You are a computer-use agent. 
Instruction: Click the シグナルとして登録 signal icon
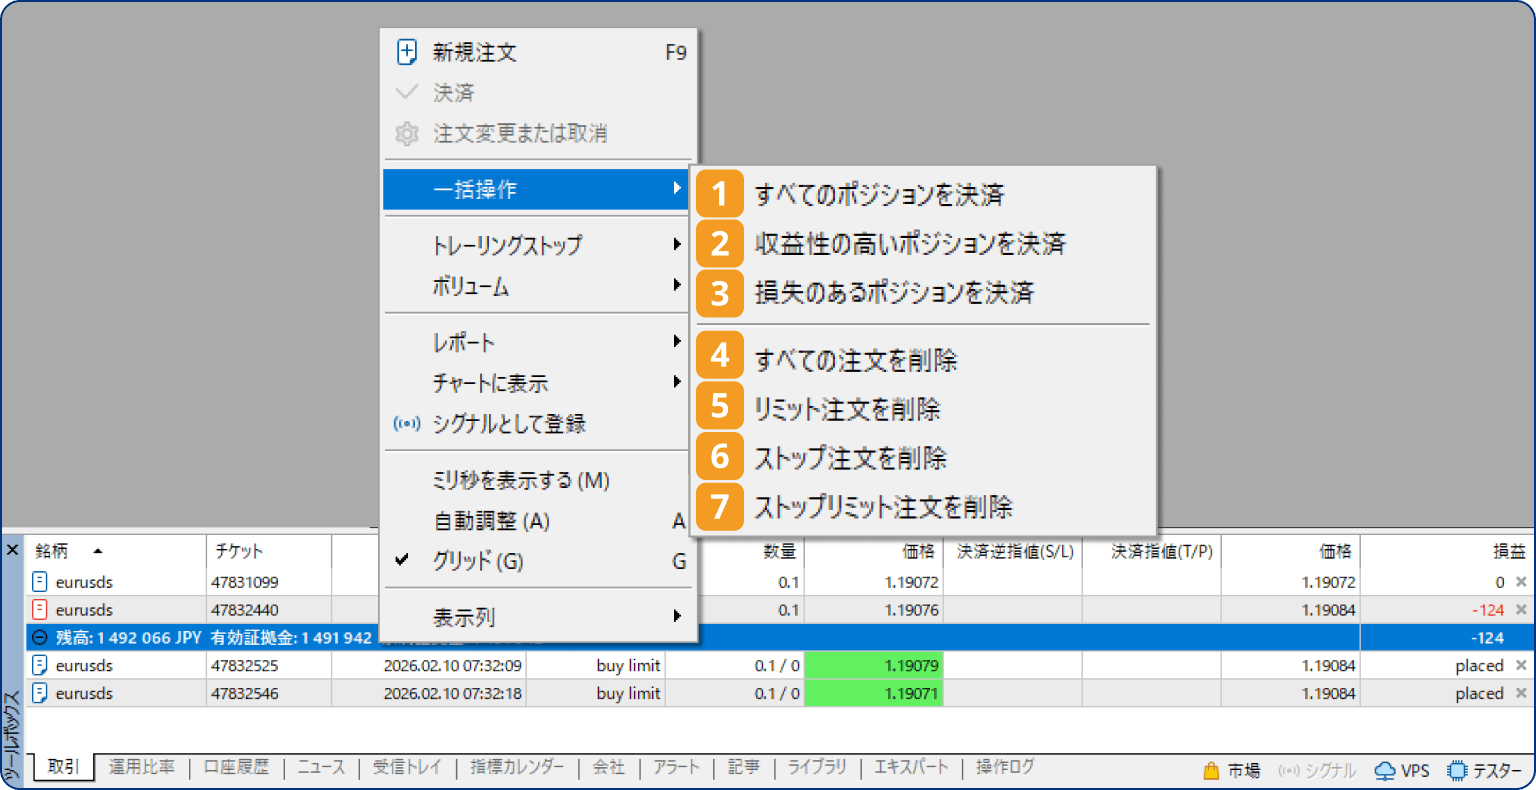(407, 423)
